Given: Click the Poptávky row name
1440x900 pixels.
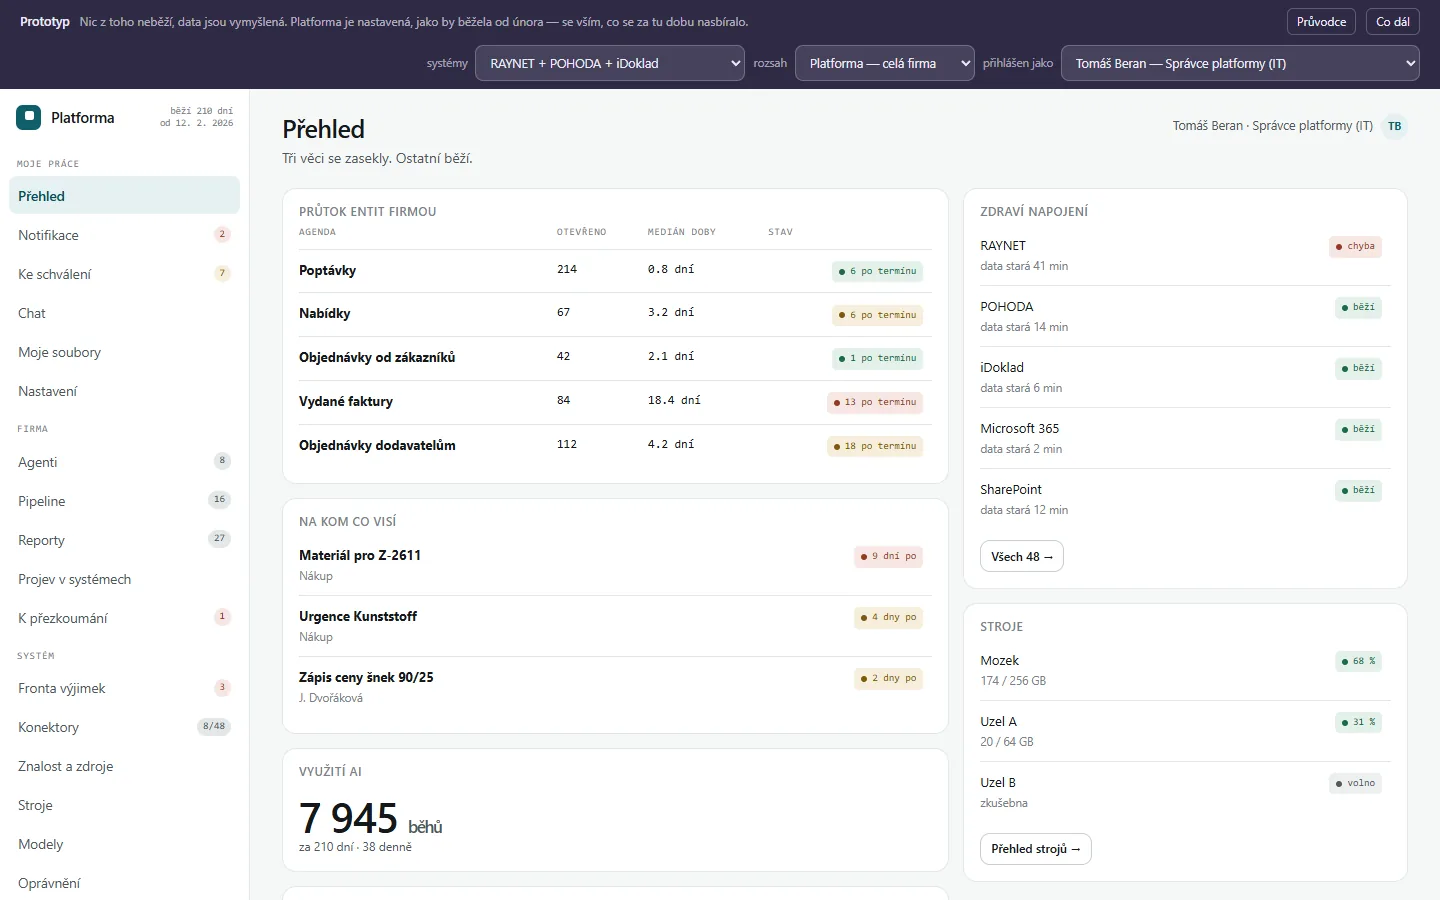Looking at the screenshot, I should coord(327,270).
